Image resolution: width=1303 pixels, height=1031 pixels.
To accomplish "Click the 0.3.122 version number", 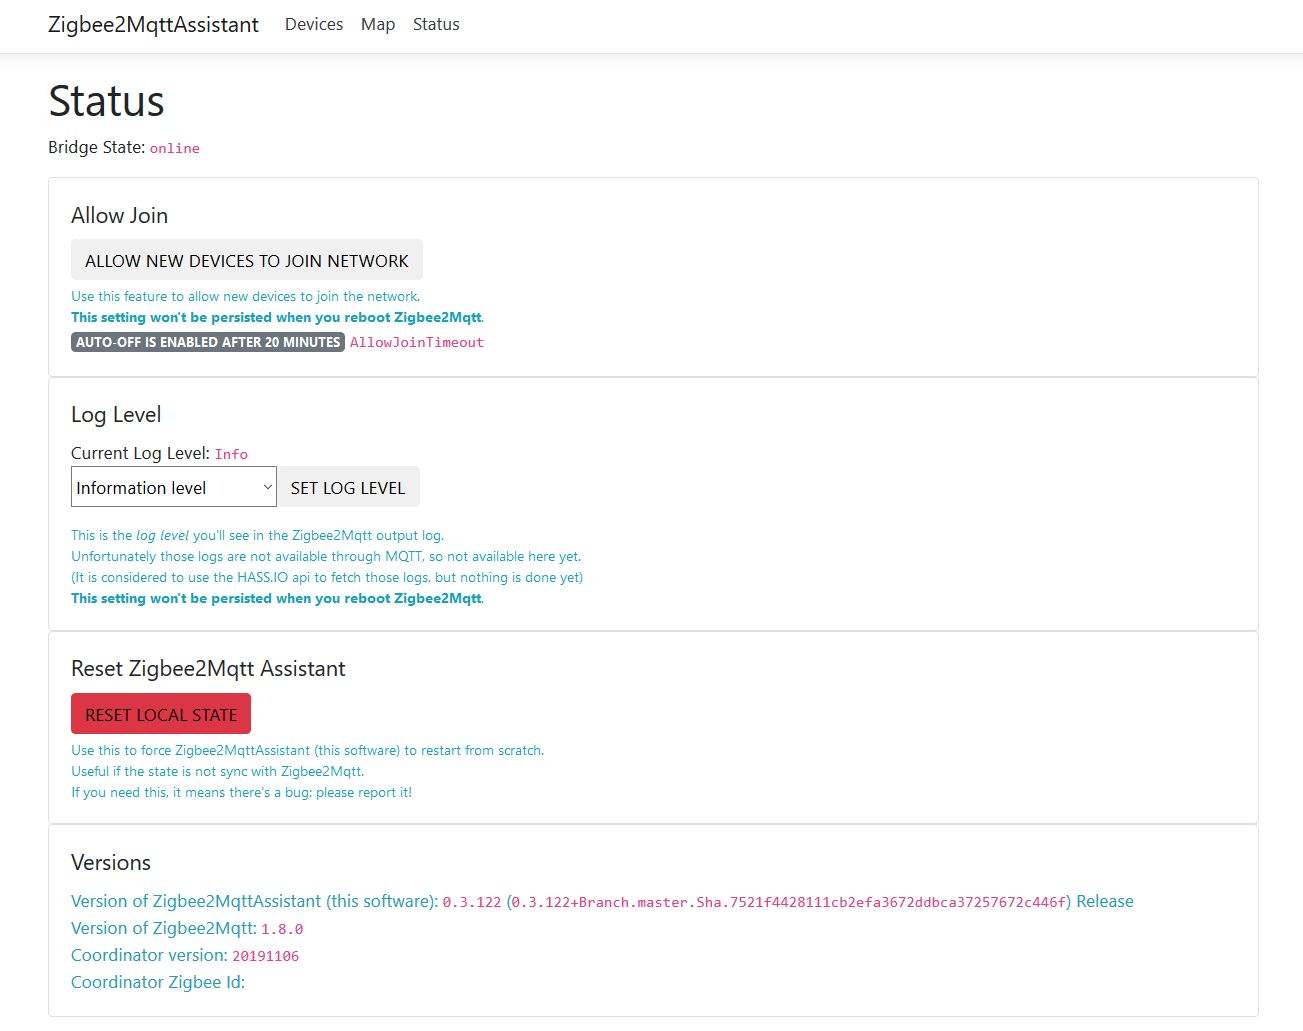I will 472,902.
